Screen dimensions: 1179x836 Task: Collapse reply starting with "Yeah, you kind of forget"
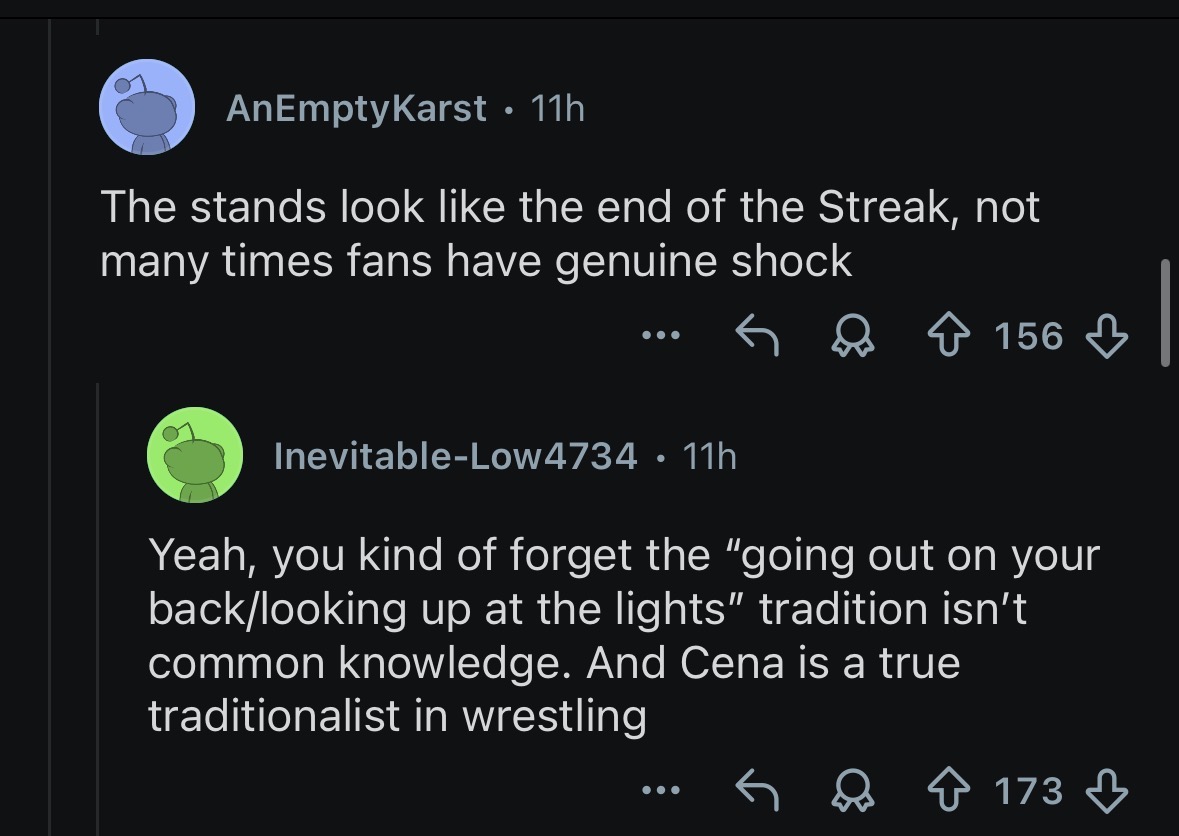tap(620, 635)
